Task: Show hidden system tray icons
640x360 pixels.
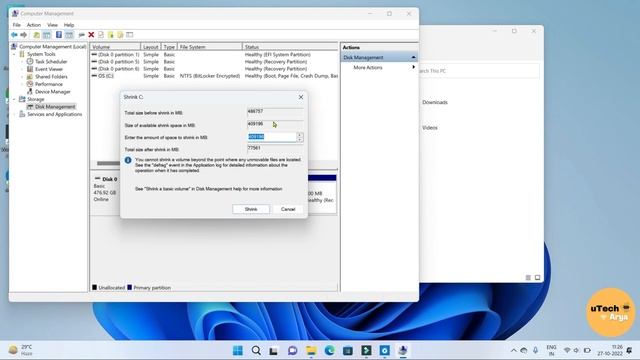Action: point(513,350)
